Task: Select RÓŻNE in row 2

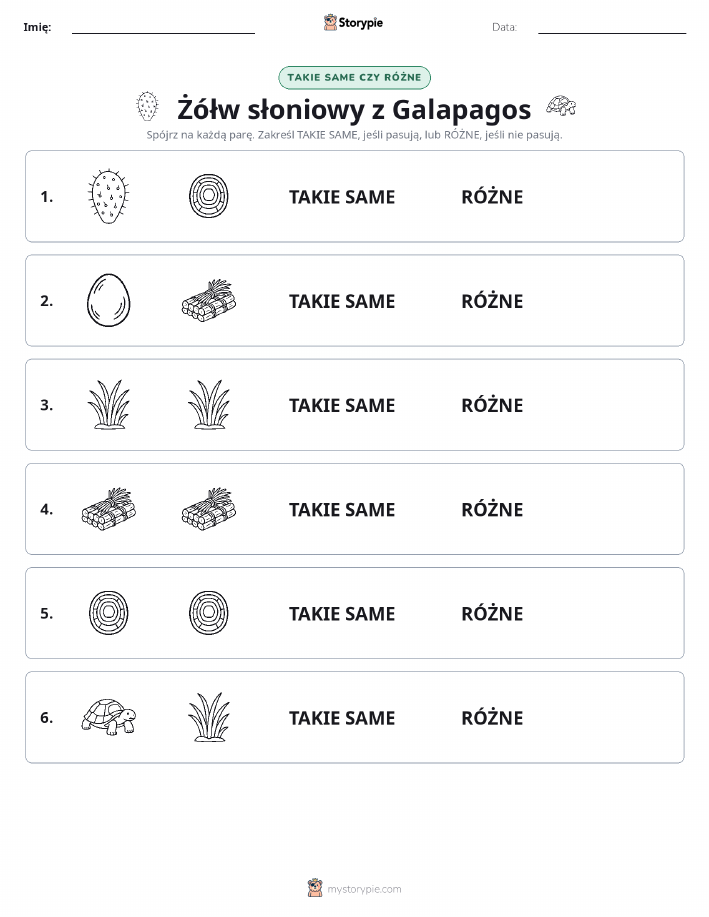Action: pos(492,301)
